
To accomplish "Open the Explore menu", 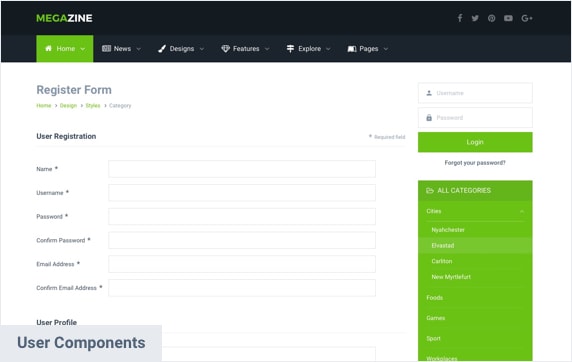I will tap(308, 49).
